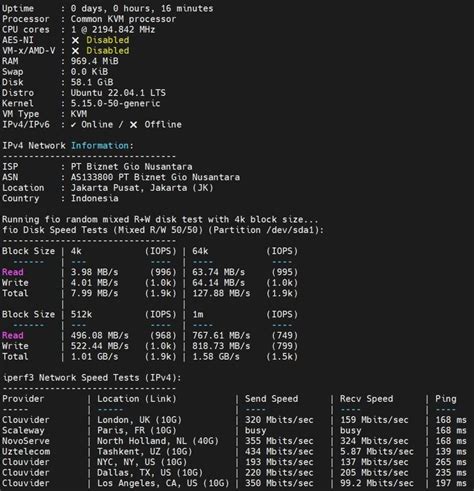Viewport: 474px width, 491px height.
Task: Click the Scaleway busy send speed entry
Action: click(x=255, y=431)
